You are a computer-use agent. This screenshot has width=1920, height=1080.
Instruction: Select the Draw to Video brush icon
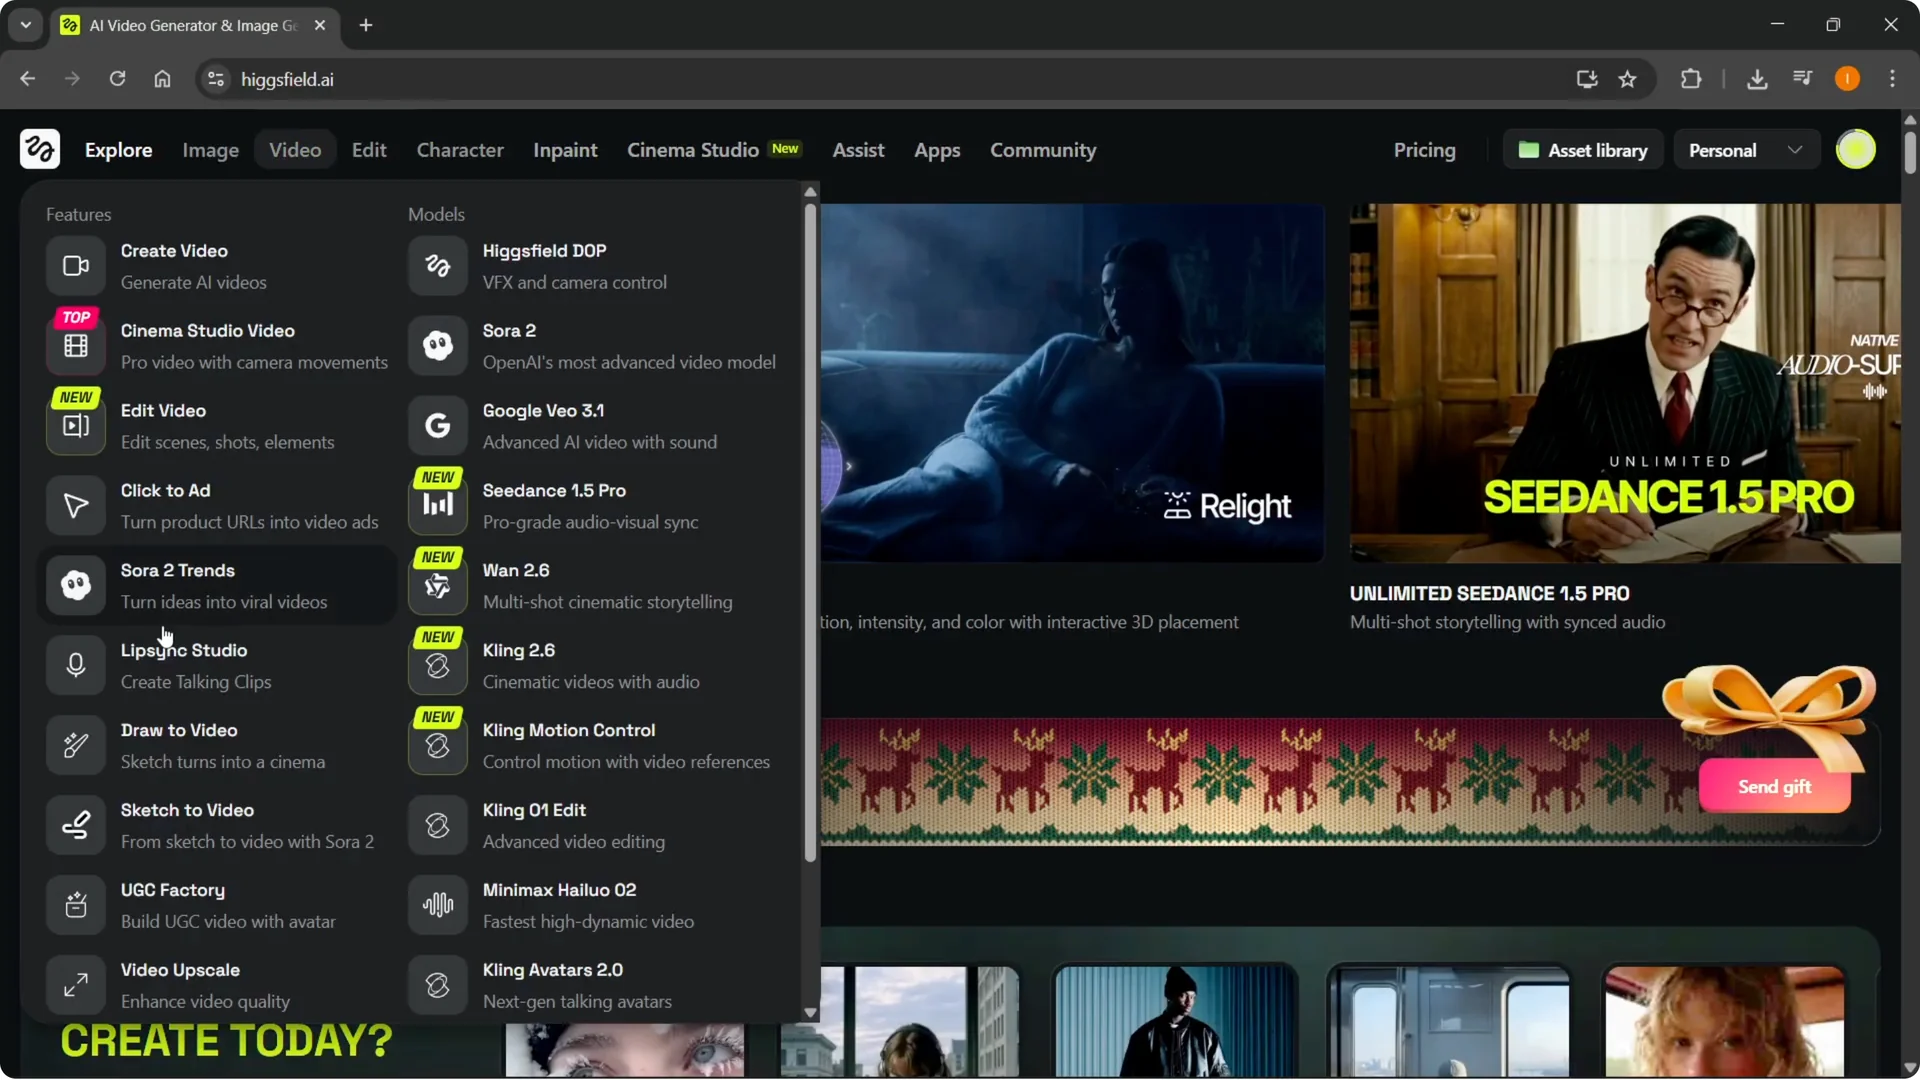(76, 745)
